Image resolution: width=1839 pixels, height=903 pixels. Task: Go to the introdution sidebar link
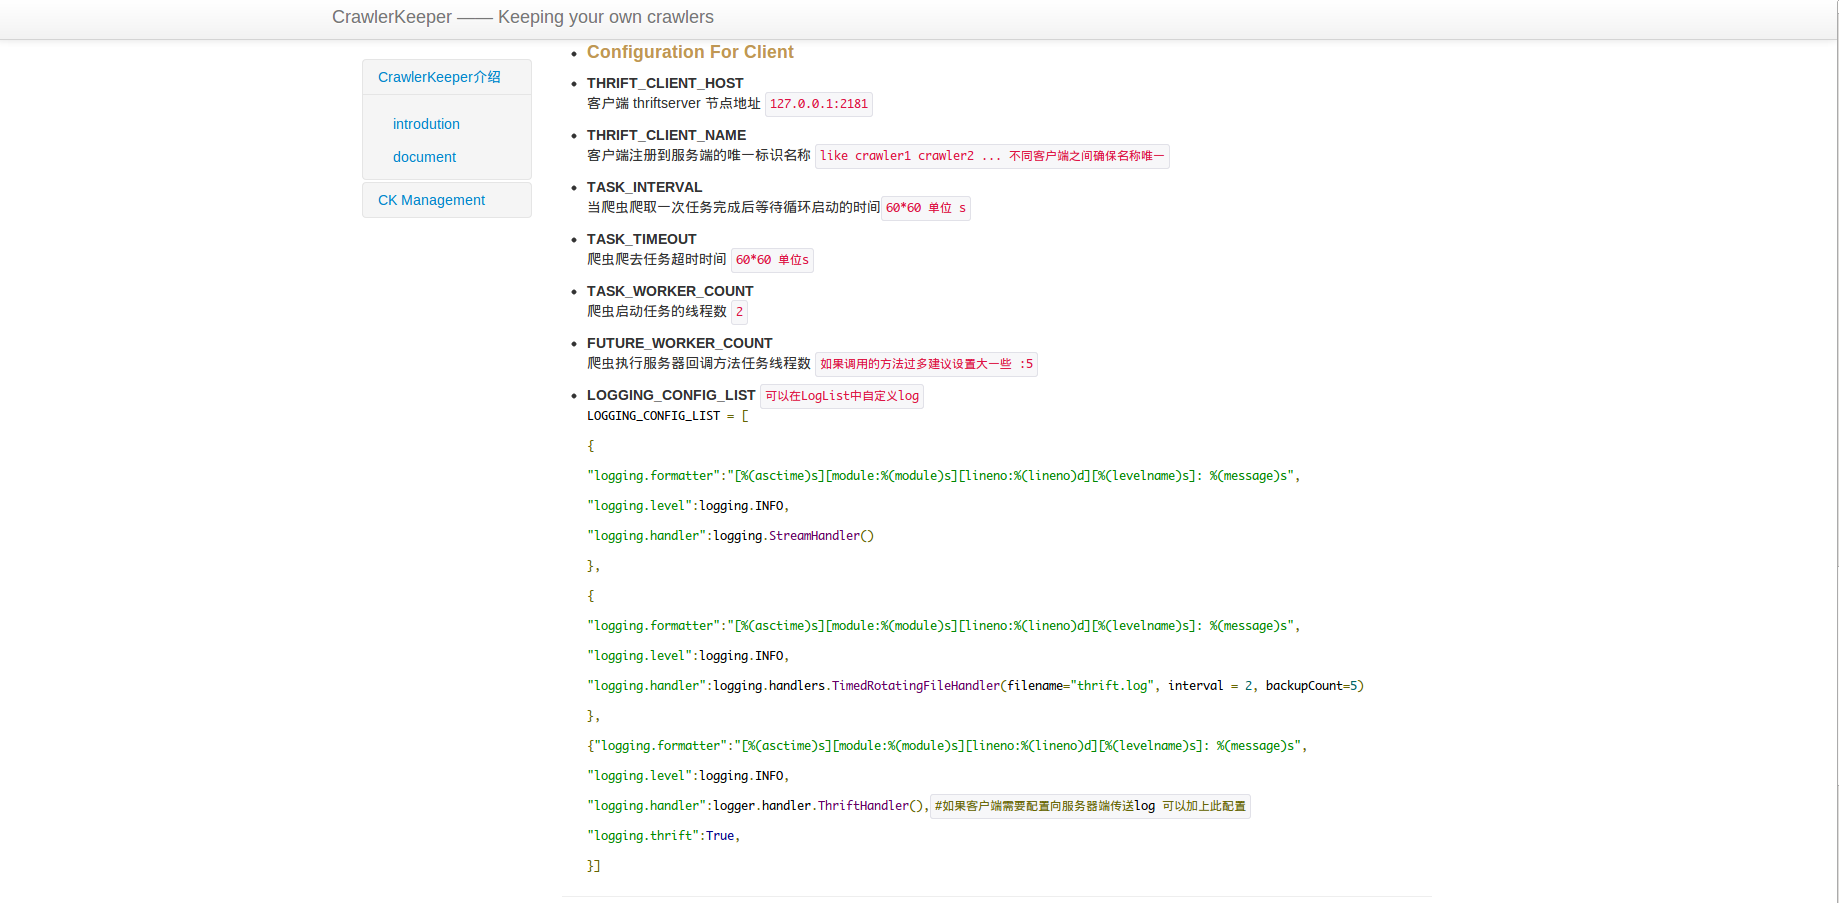426,124
